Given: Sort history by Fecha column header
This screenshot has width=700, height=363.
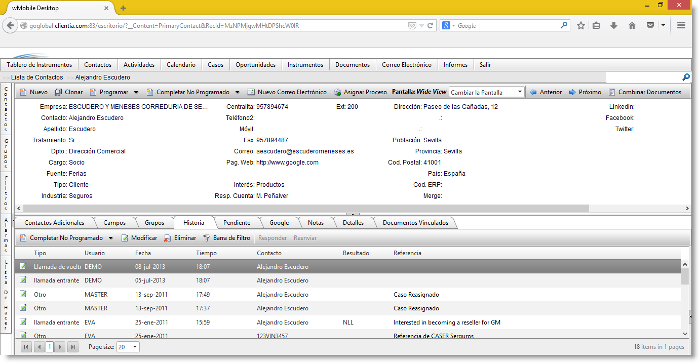Looking at the screenshot, I should point(143,253).
